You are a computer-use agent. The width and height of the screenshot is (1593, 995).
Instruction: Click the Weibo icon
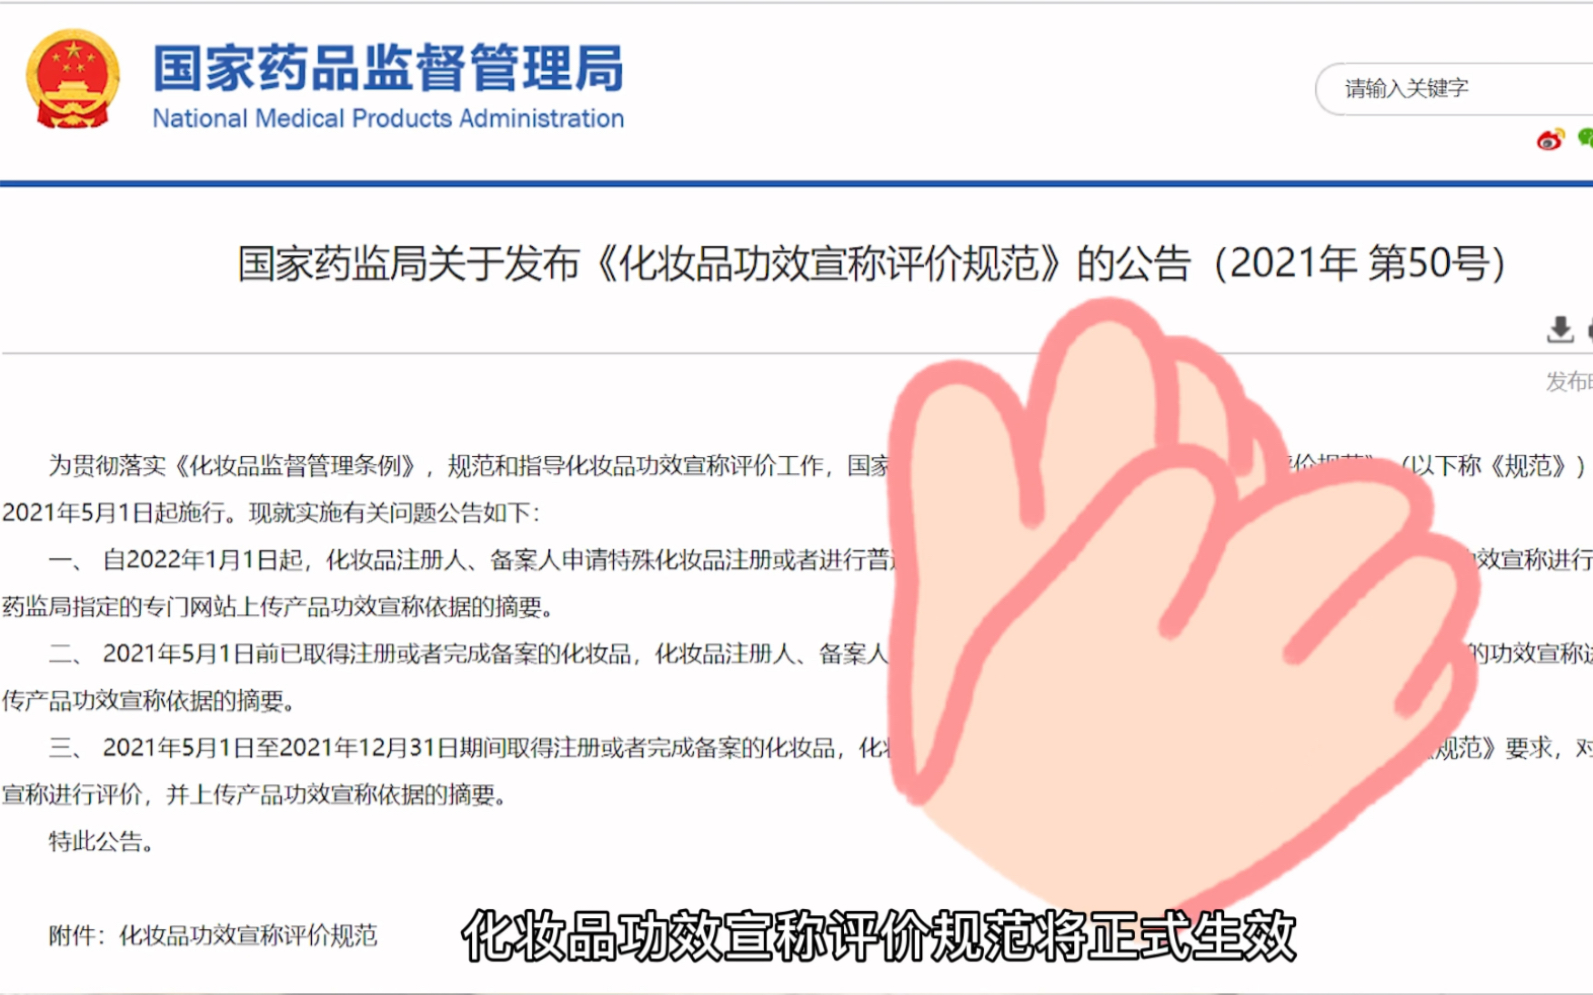coord(1550,140)
